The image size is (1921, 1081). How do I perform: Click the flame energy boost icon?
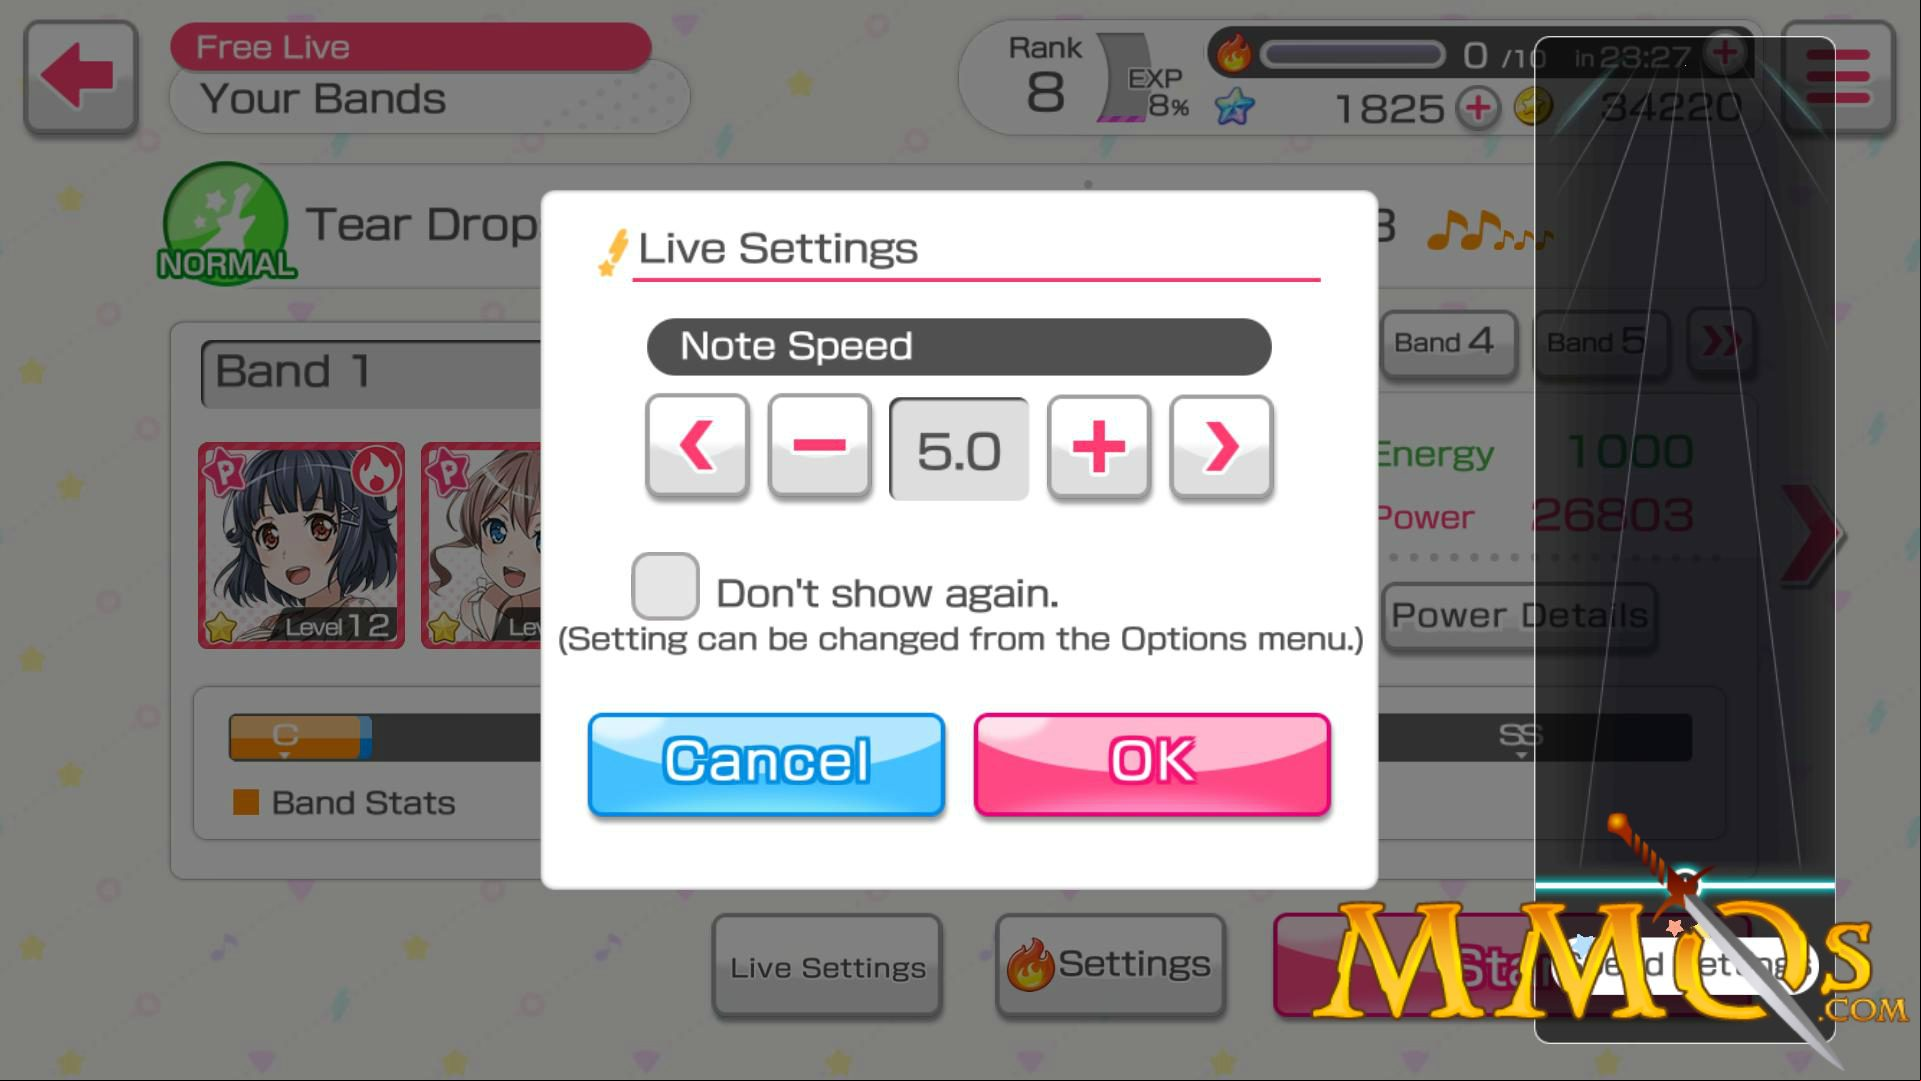point(1234,53)
